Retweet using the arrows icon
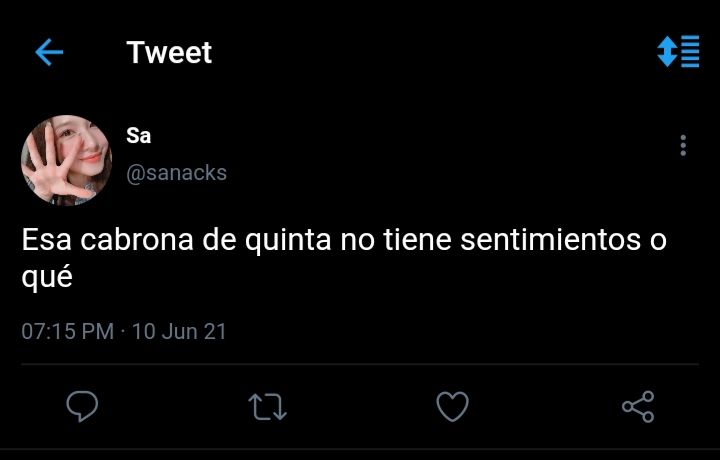The height and width of the screenshot is (460, 720). 267,407
